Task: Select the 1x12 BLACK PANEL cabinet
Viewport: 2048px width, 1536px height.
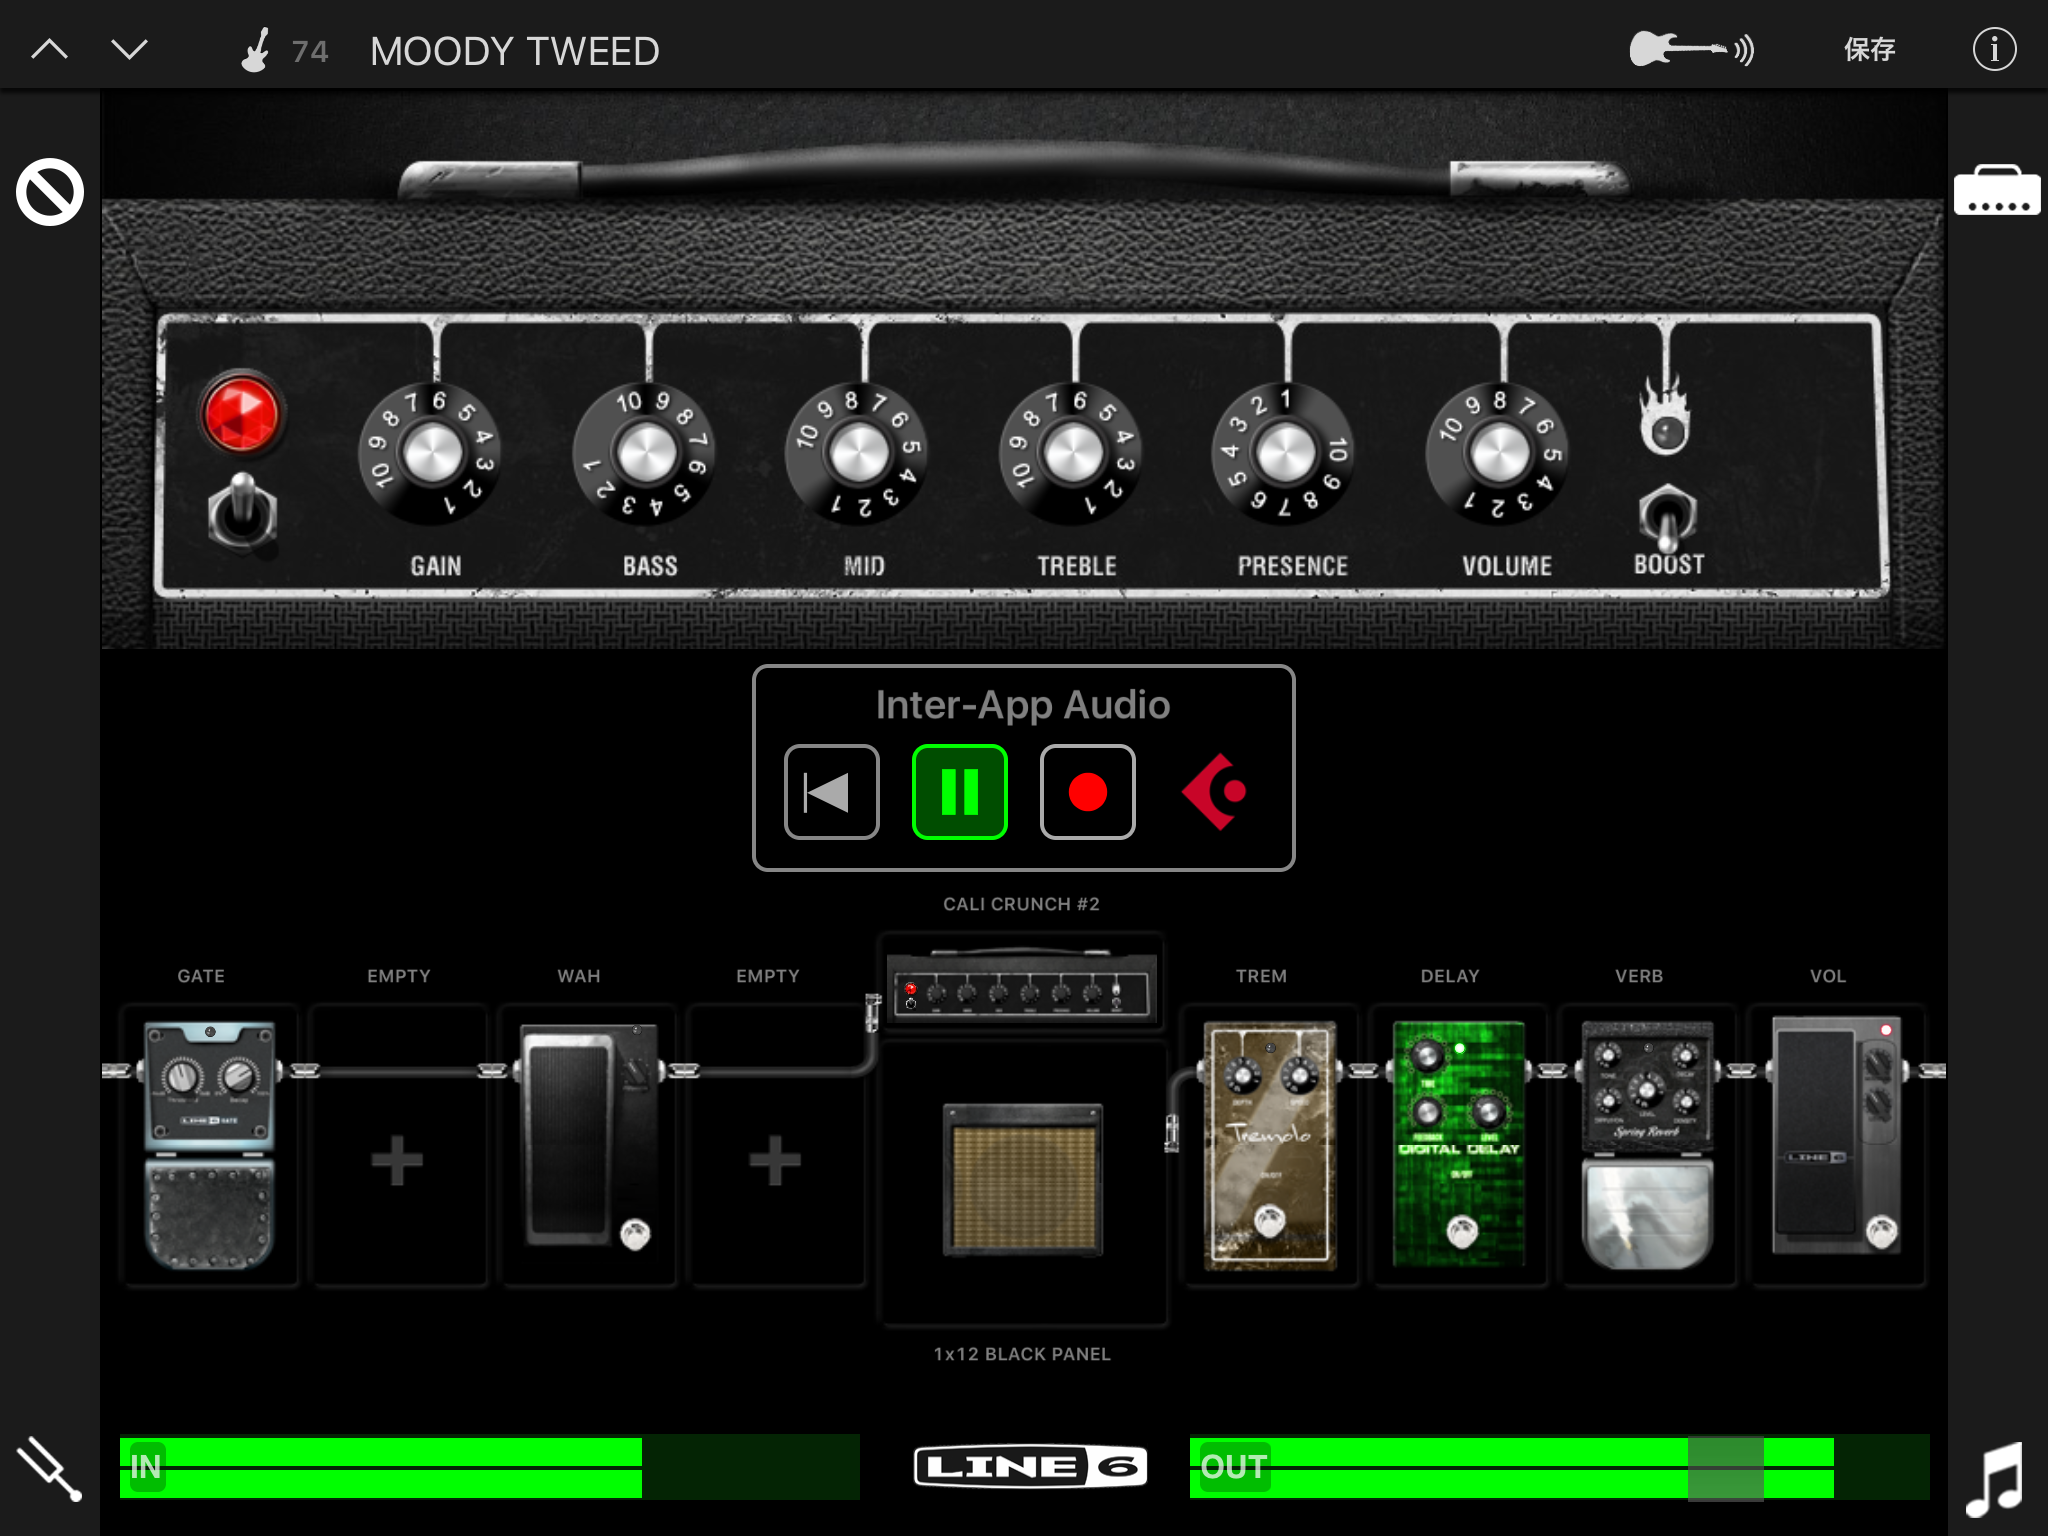Action: pos(1022,1180)
